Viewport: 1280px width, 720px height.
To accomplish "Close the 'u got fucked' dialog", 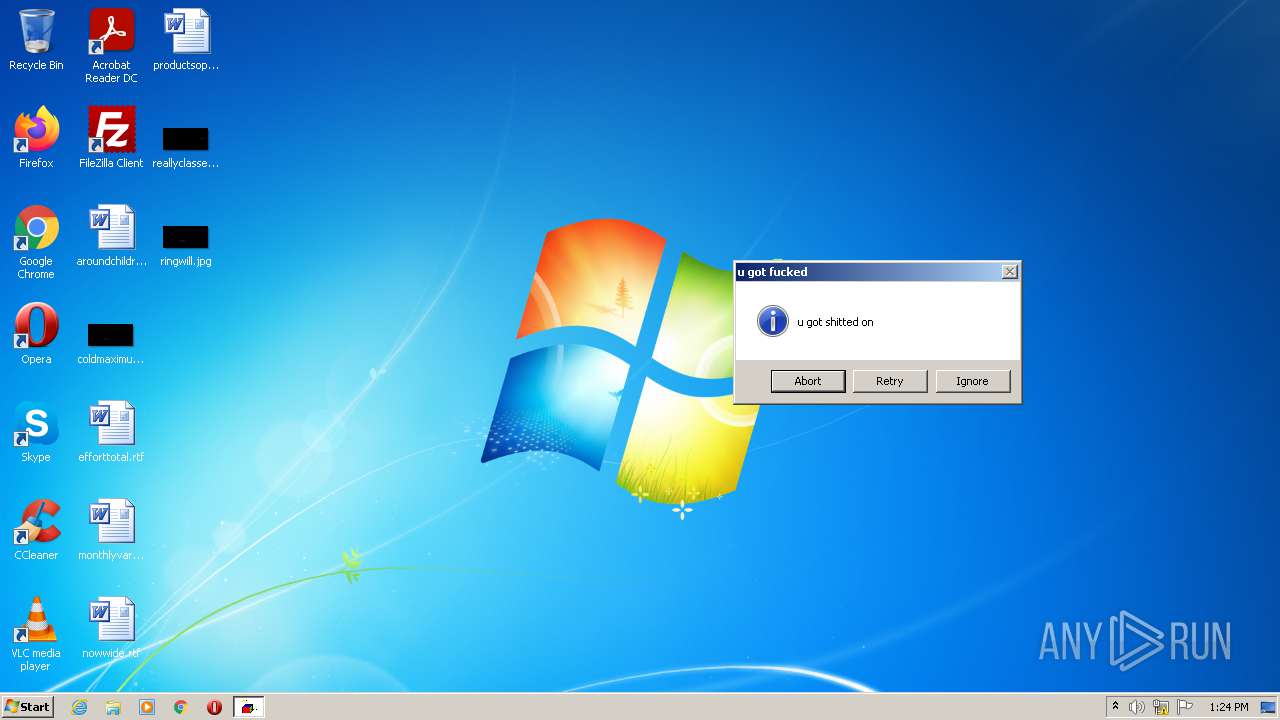I will 1010,272.
